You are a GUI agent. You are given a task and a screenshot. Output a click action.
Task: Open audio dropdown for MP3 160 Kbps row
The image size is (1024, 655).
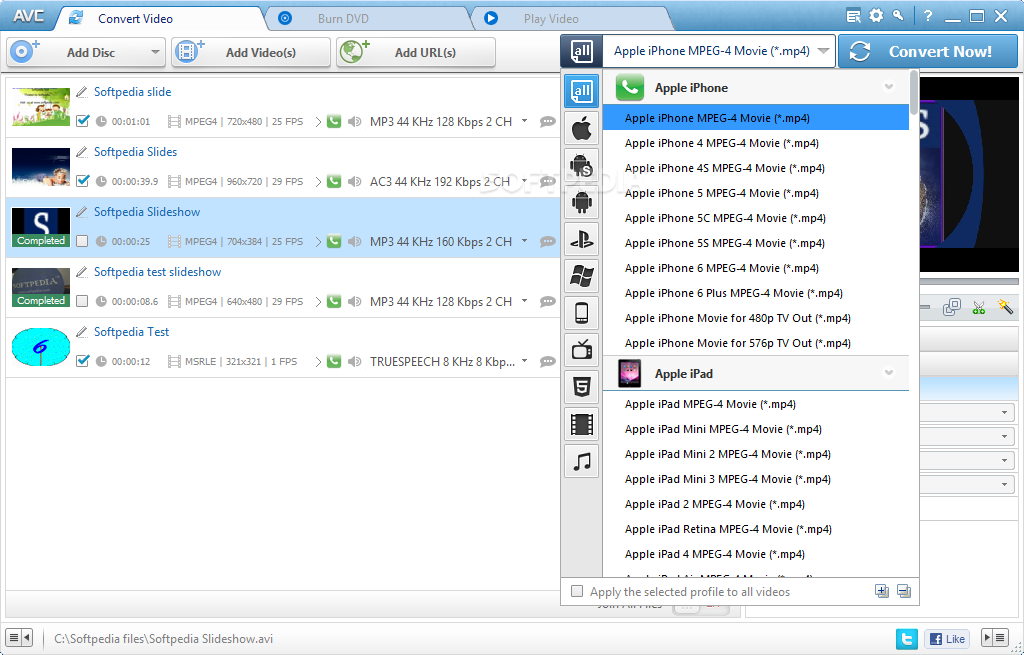coord(524,241)
